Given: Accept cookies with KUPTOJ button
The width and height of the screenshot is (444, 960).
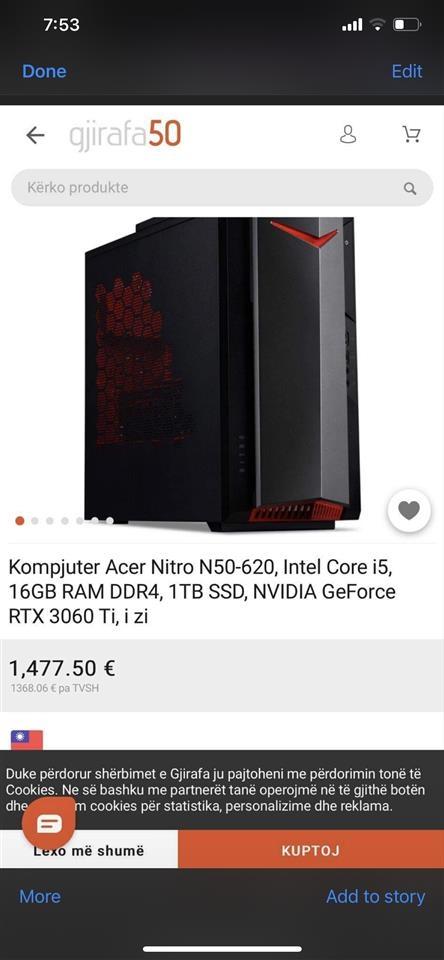Looking at the screenshot, I should [x=310, y=850].
